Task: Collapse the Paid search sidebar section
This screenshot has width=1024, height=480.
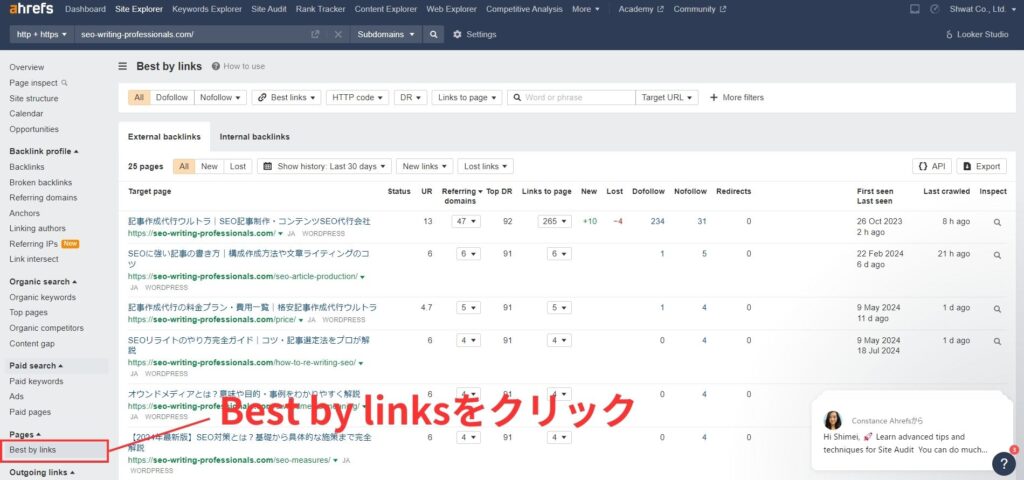Action: pyautogui.click(x=36, y=366)
